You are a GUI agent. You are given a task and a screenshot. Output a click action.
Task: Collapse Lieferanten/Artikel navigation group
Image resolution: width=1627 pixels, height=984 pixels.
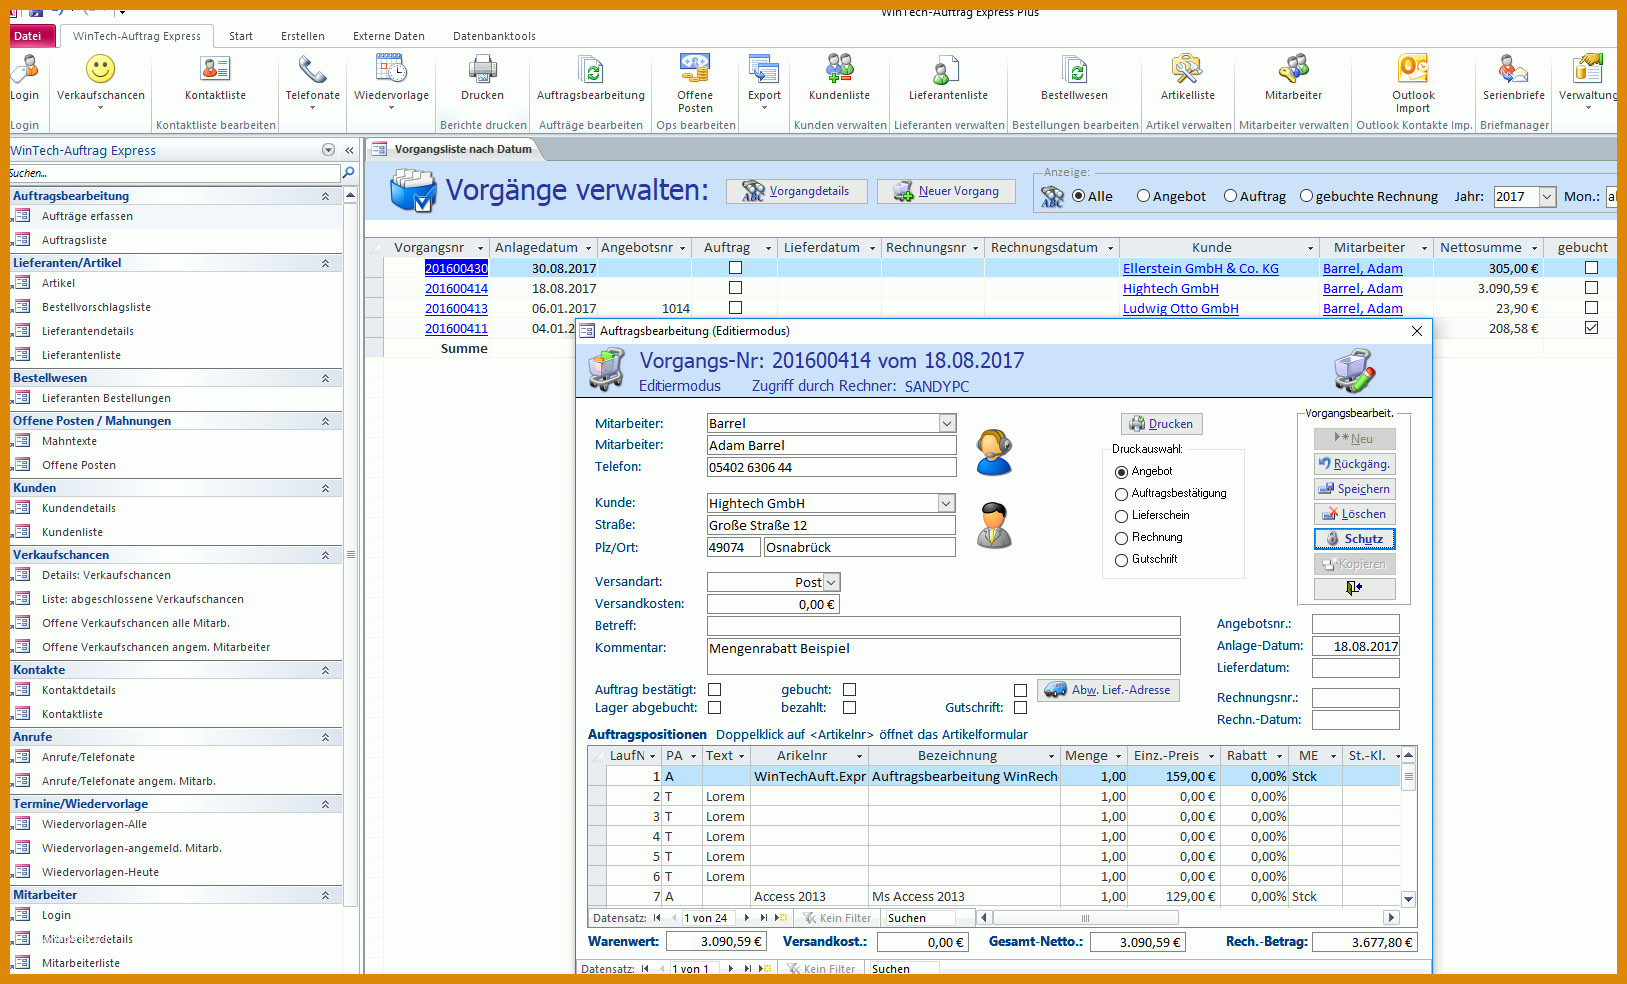(325, 263)
